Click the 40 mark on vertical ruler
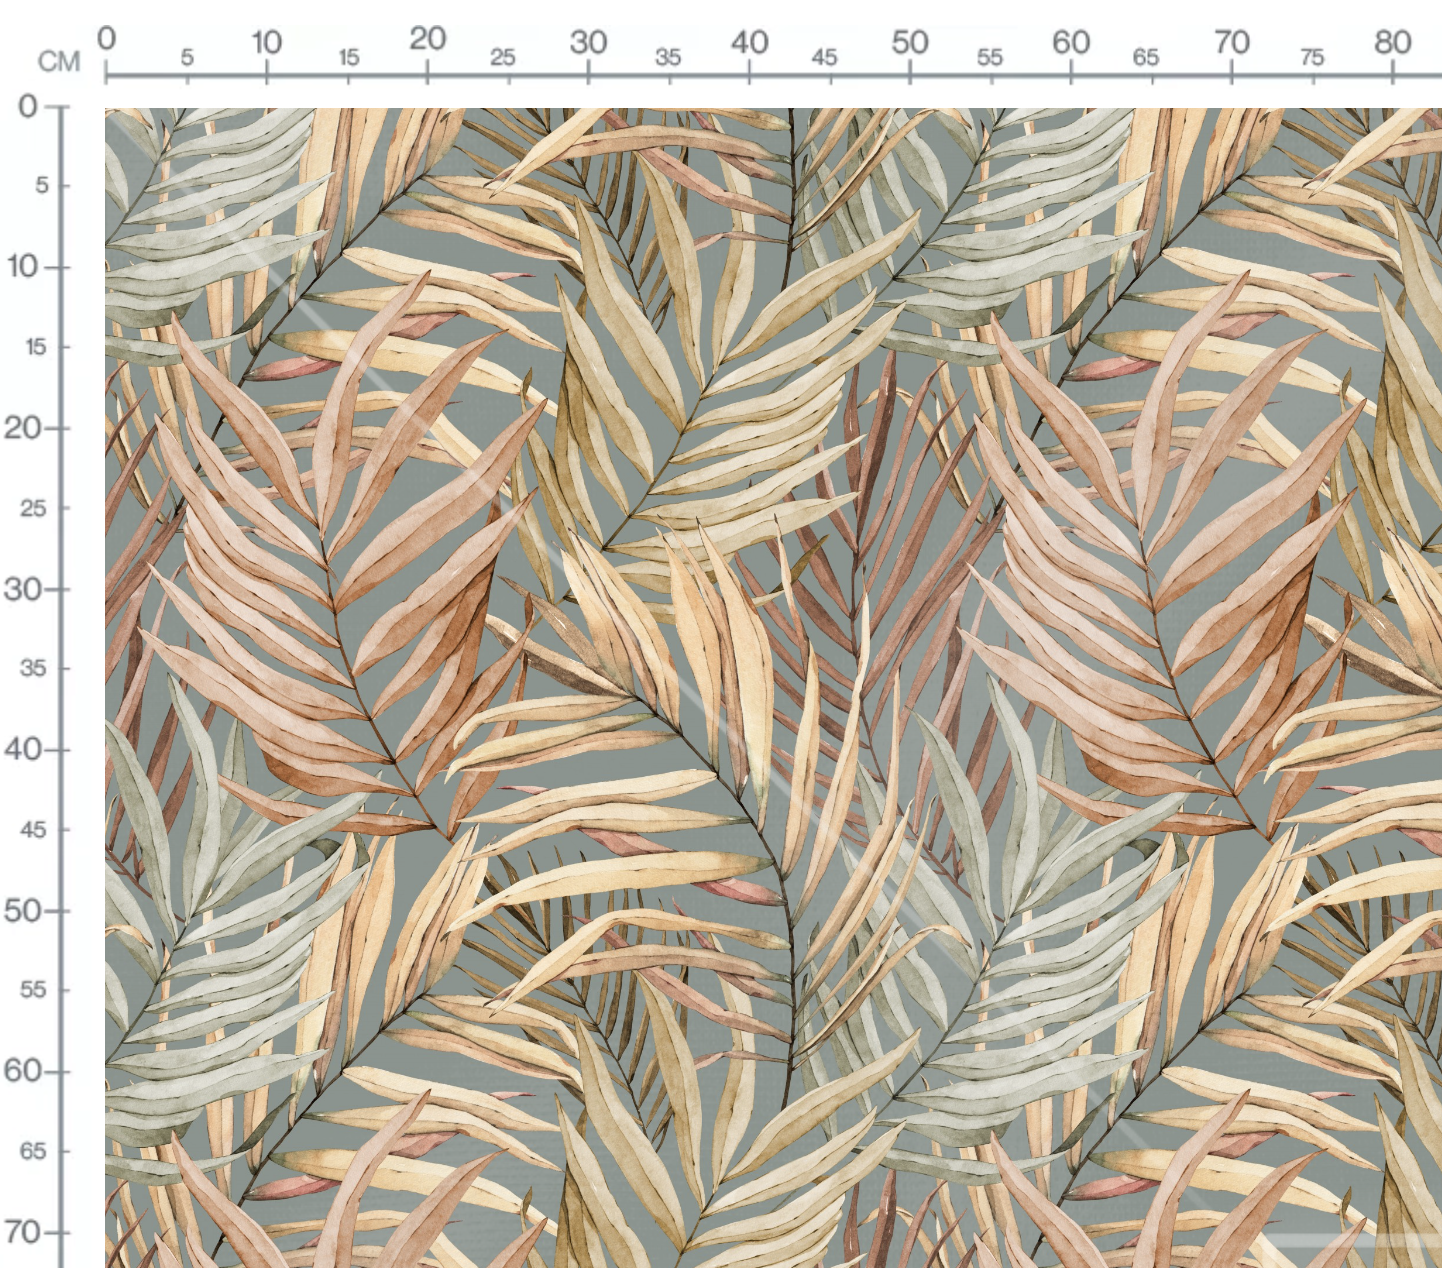This screenshot has height=1268, width=1442. tap(22, 749)
